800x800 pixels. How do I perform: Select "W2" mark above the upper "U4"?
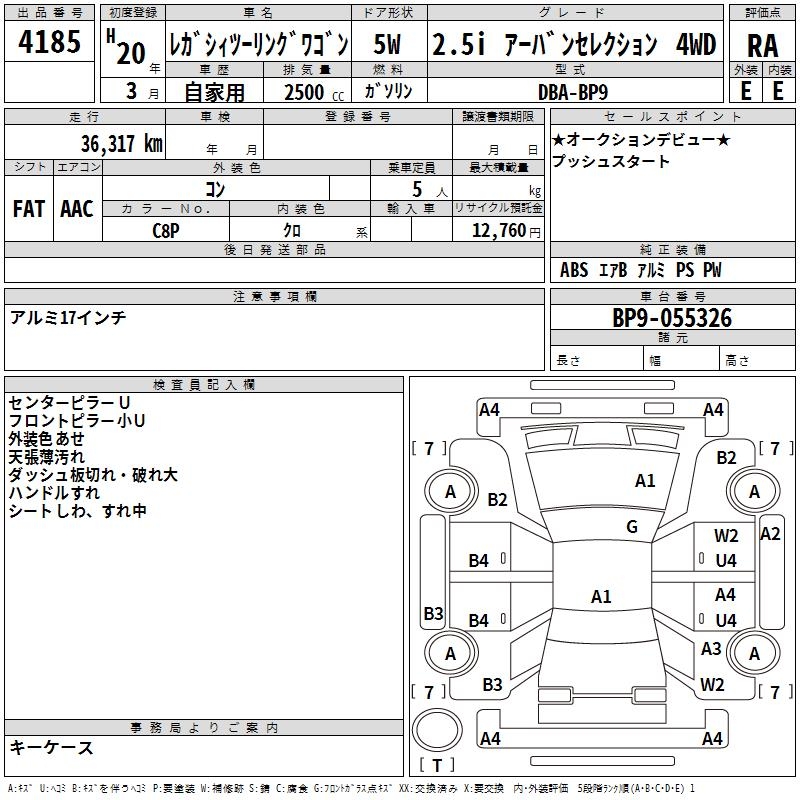[726, 535]
